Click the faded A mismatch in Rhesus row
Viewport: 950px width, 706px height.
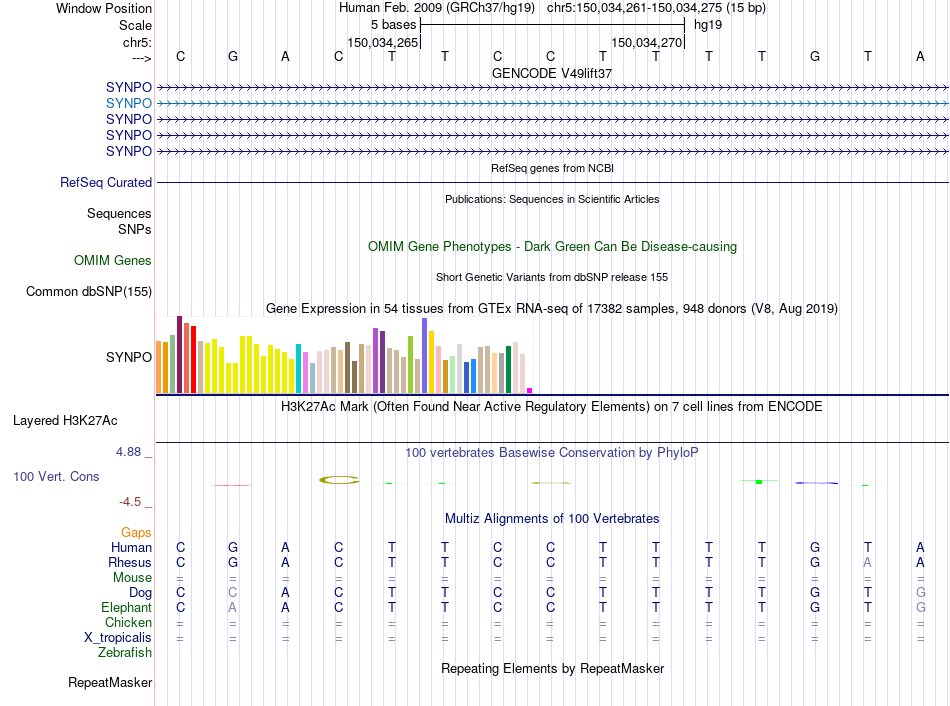point(868,562)
